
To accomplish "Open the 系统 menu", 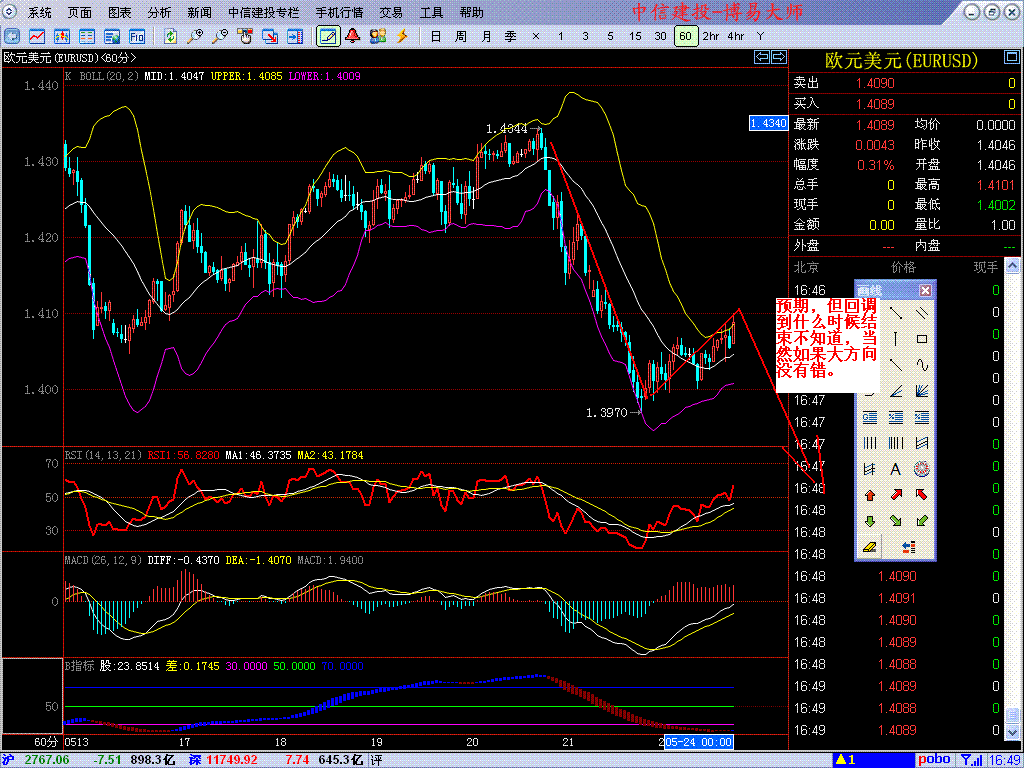I will (40, 12).
